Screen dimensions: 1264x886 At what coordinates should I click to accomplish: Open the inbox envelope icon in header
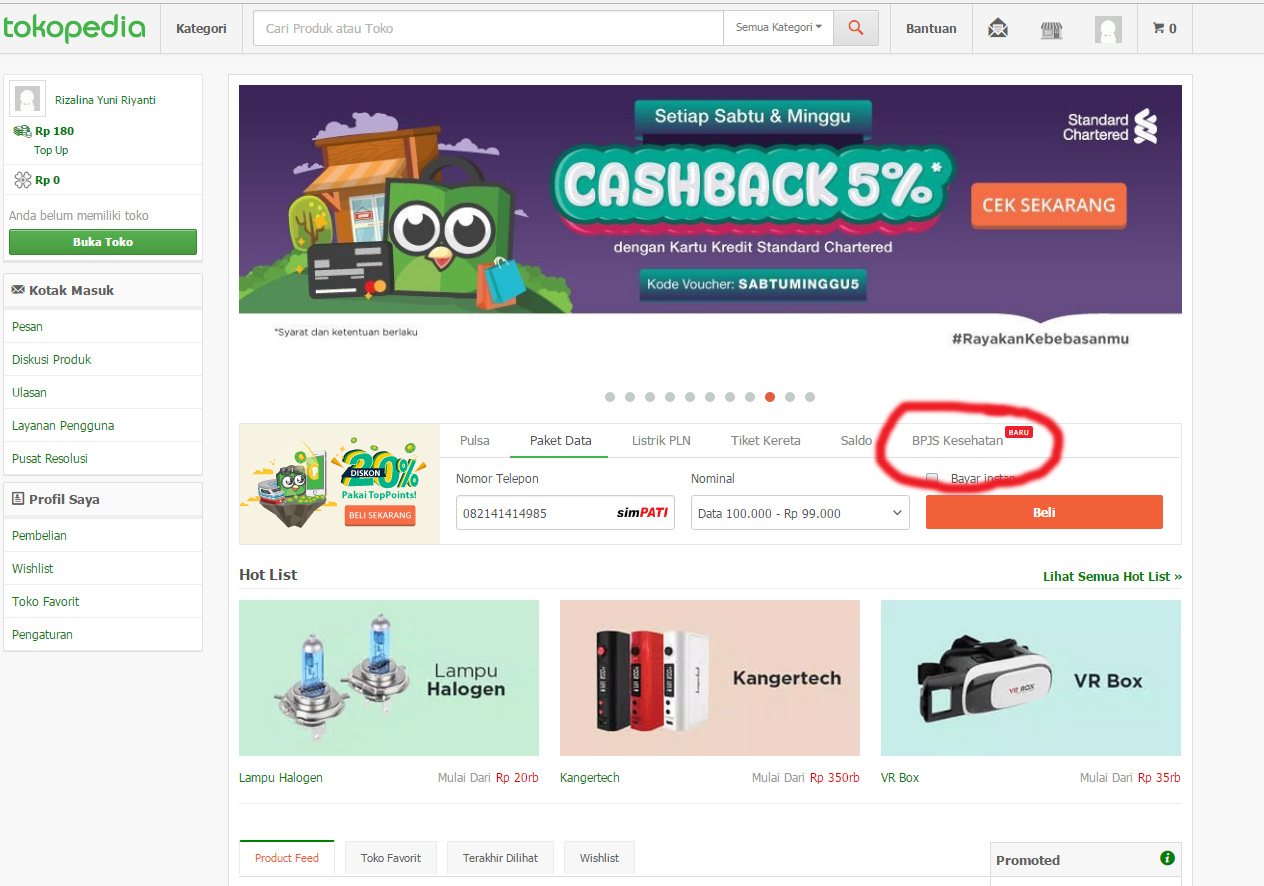point(997,29)
